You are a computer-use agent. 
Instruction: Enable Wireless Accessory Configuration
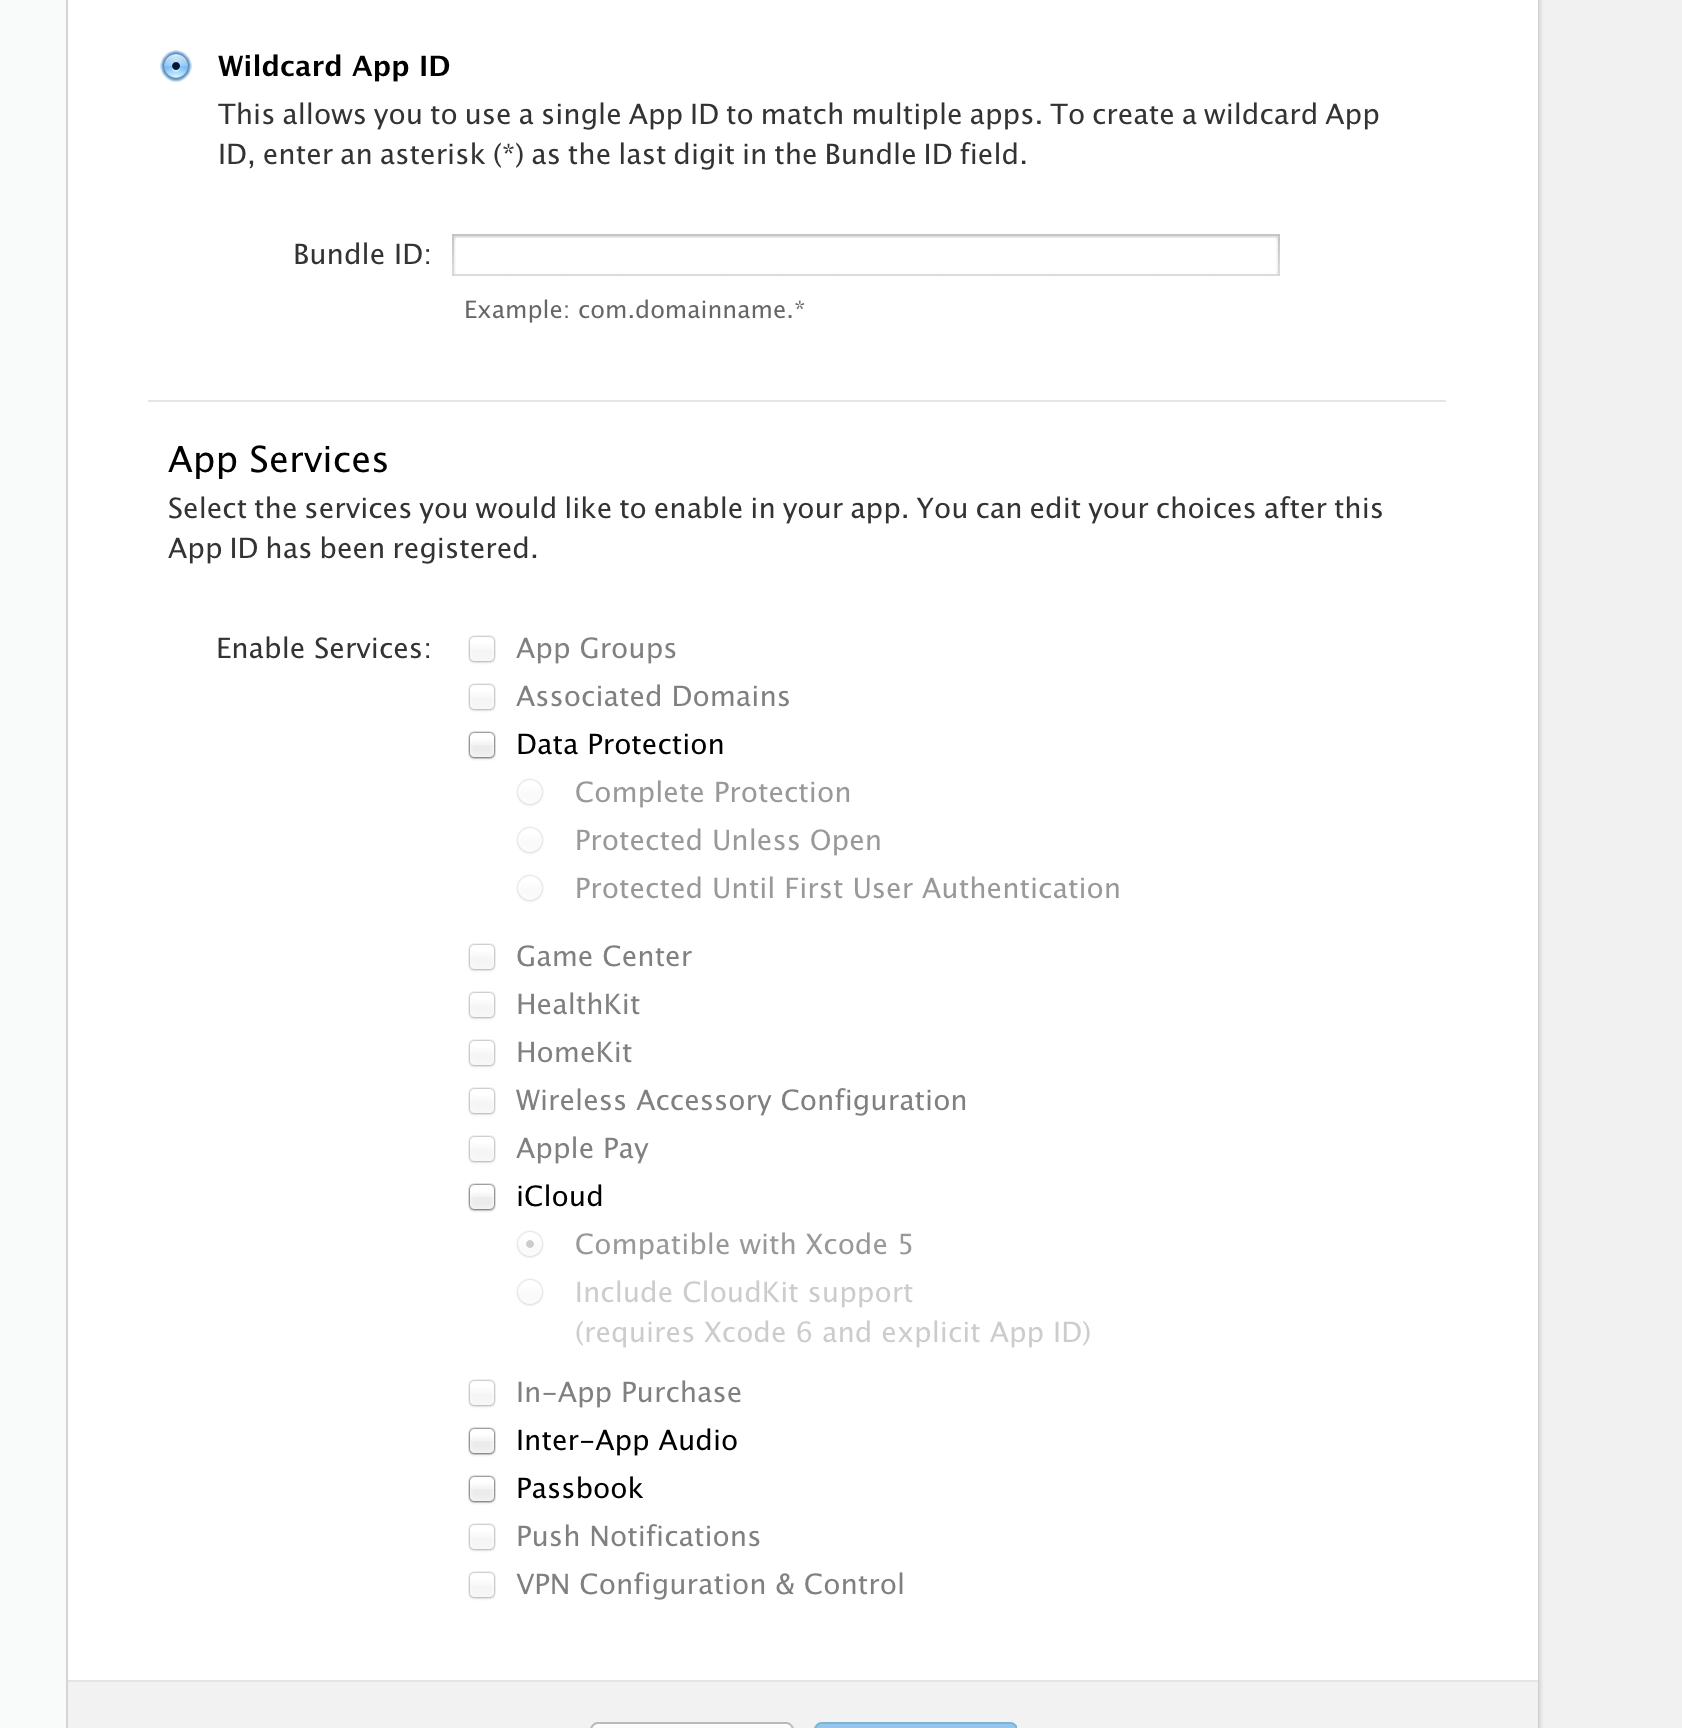(482, 1101)
